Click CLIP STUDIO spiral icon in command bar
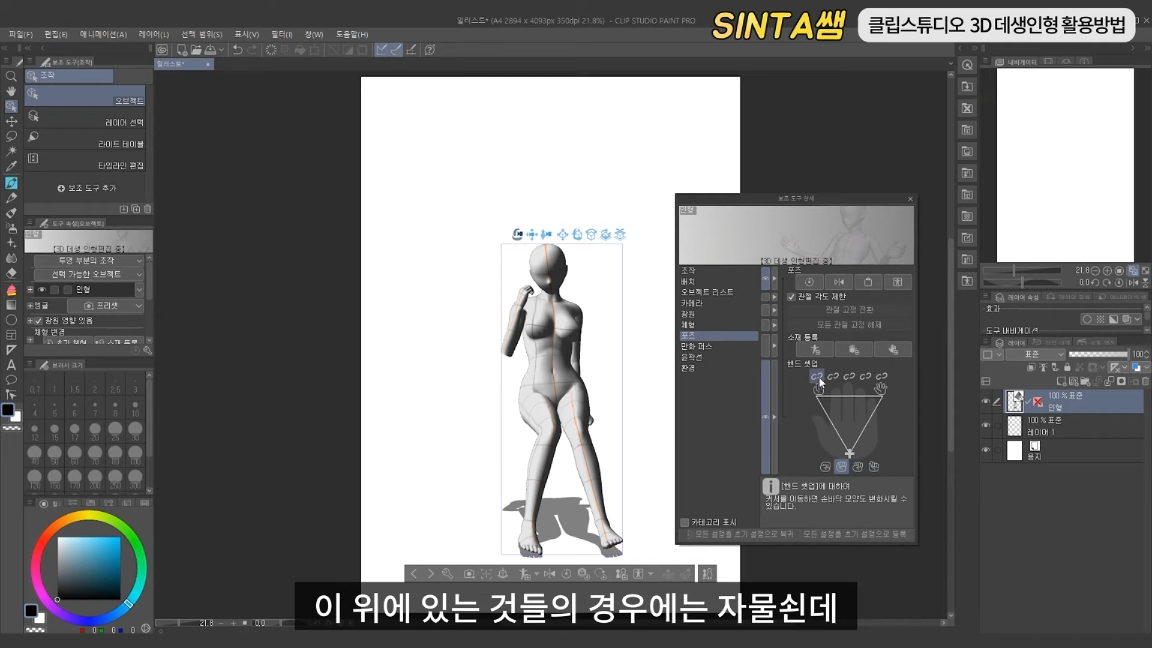This screenshot has height=648, width=1152. [162, 50]
